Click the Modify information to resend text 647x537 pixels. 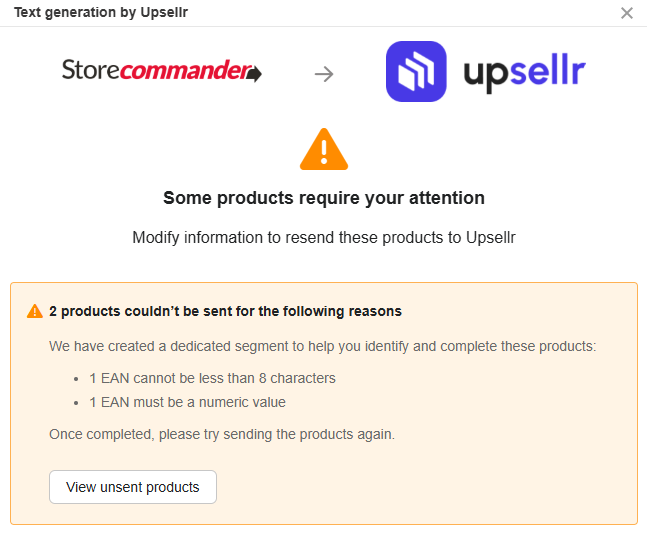tap(324, 238)
